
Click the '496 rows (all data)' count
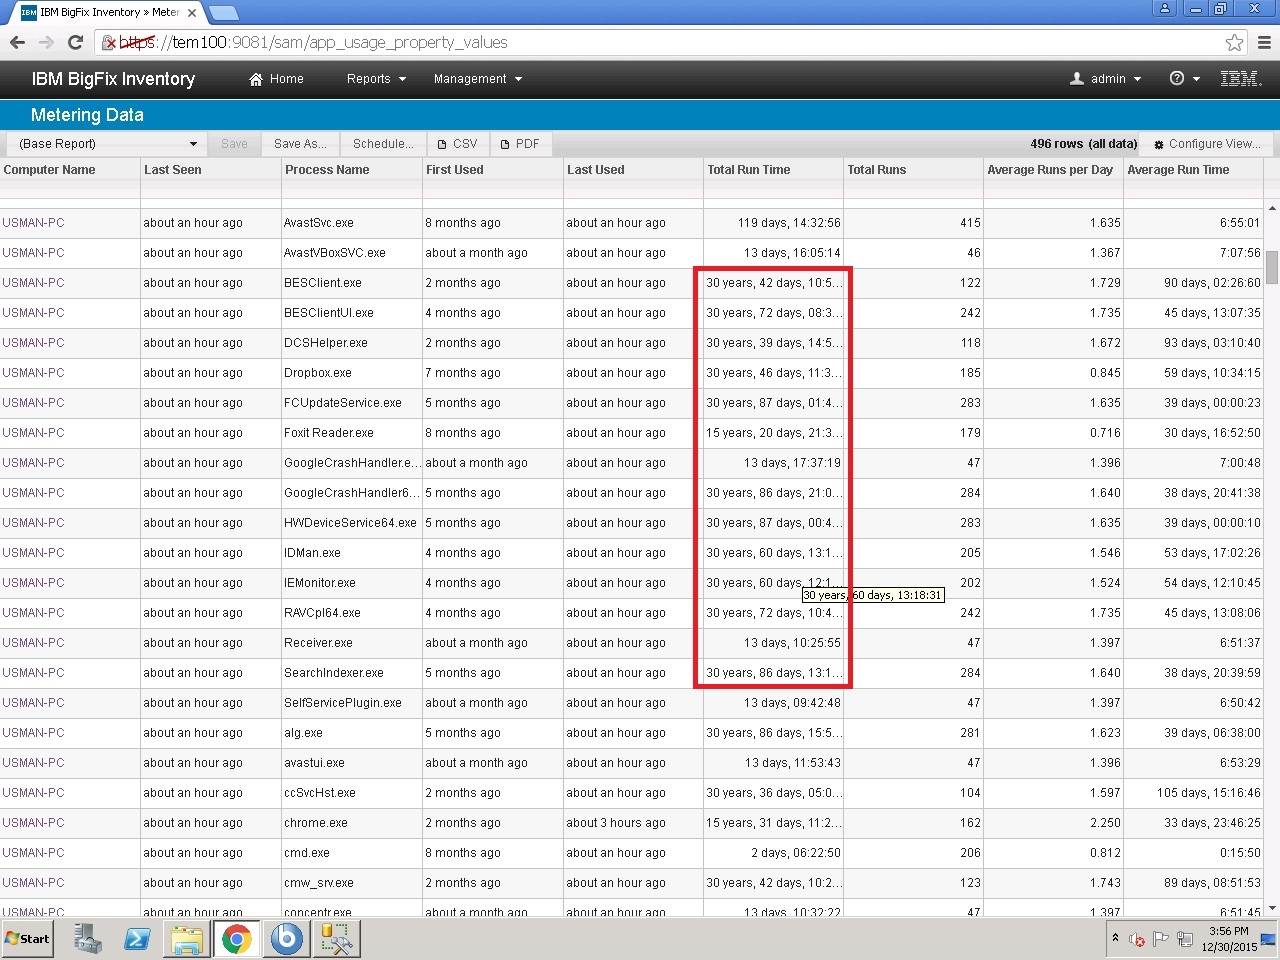[1084, 144]
